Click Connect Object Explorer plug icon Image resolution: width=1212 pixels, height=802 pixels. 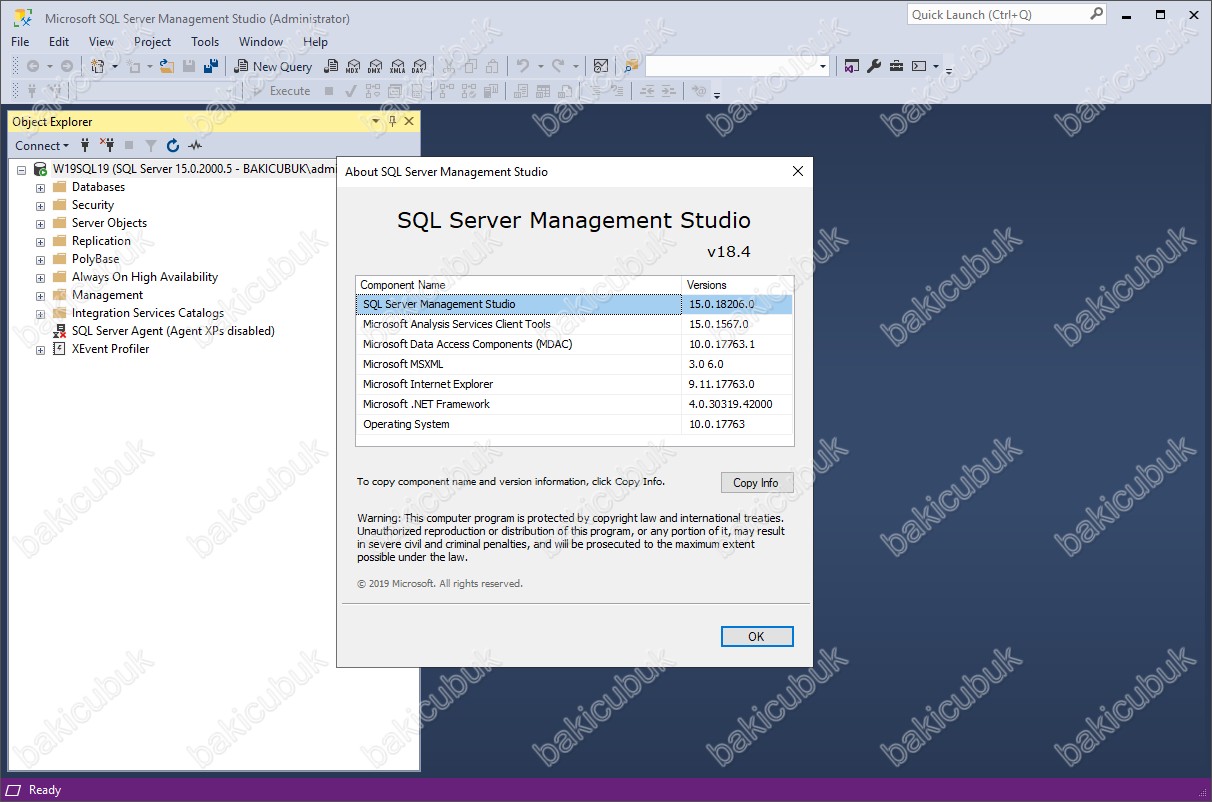tap(85, 145)
